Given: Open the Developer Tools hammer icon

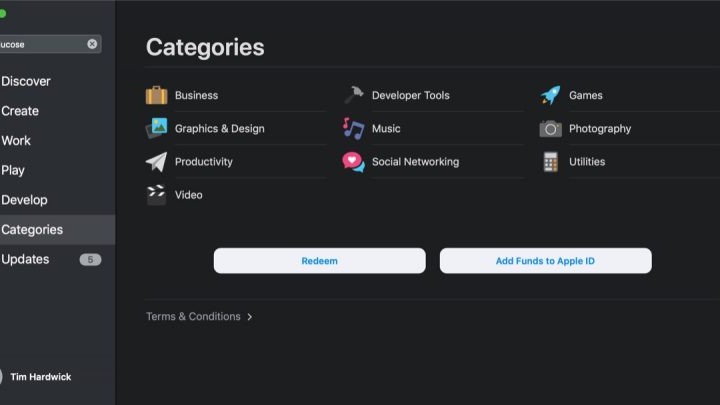Looking at the screenshot, I should point(353,96).
